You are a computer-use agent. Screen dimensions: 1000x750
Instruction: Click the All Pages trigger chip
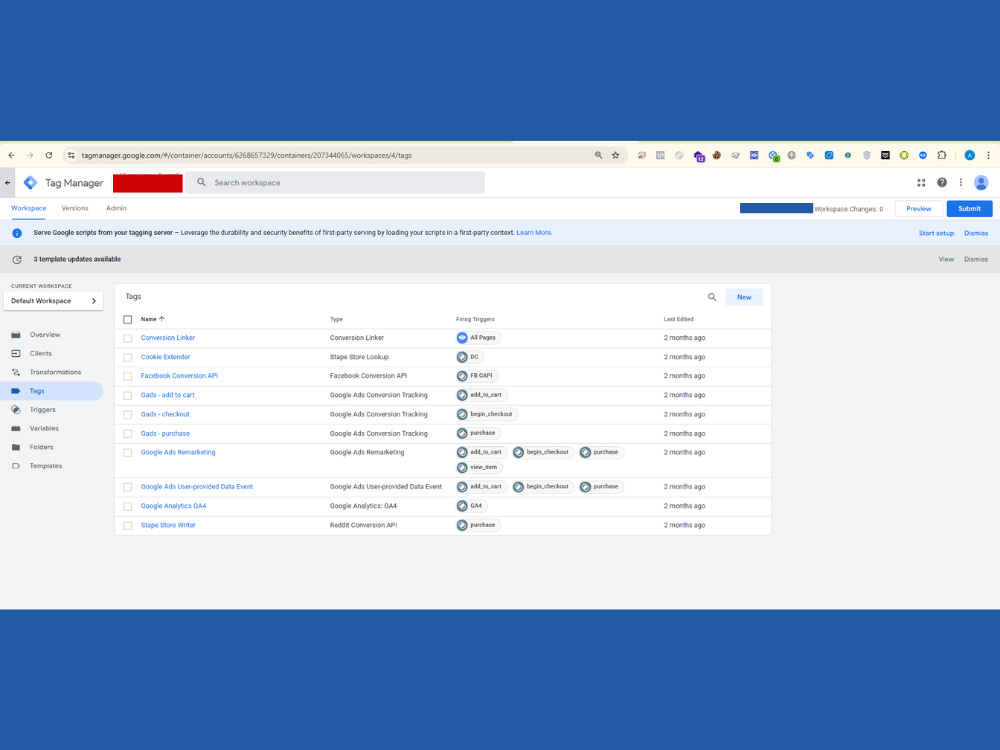tap(478, 337)
